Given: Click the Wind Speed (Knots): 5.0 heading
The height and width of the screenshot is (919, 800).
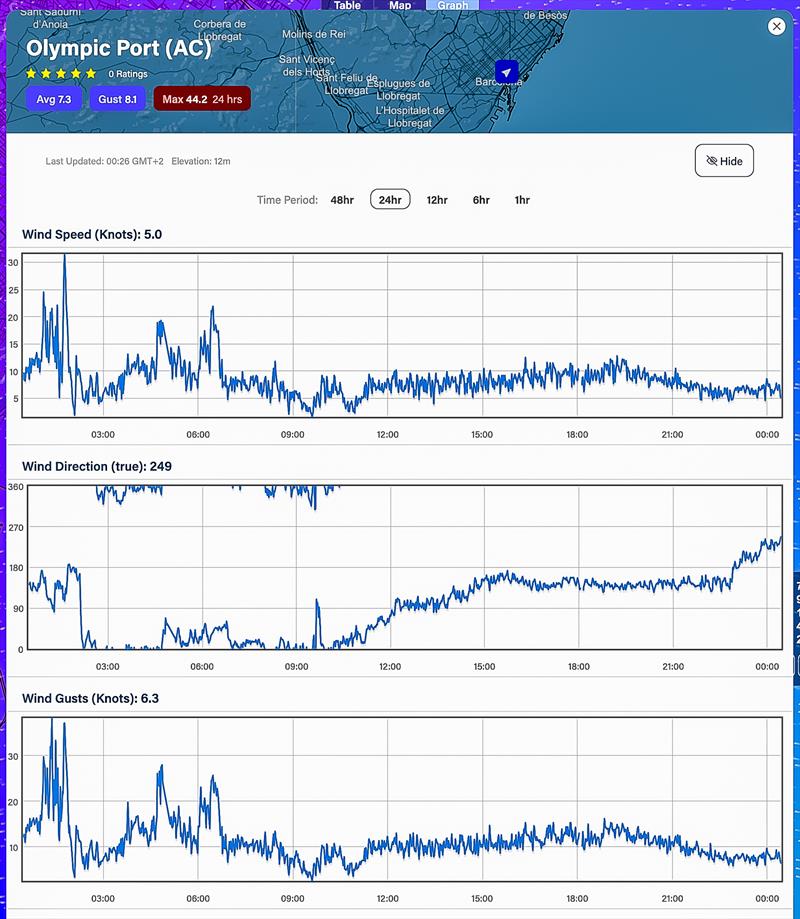Looking at the screenshot, I should [x=92, y=234].
